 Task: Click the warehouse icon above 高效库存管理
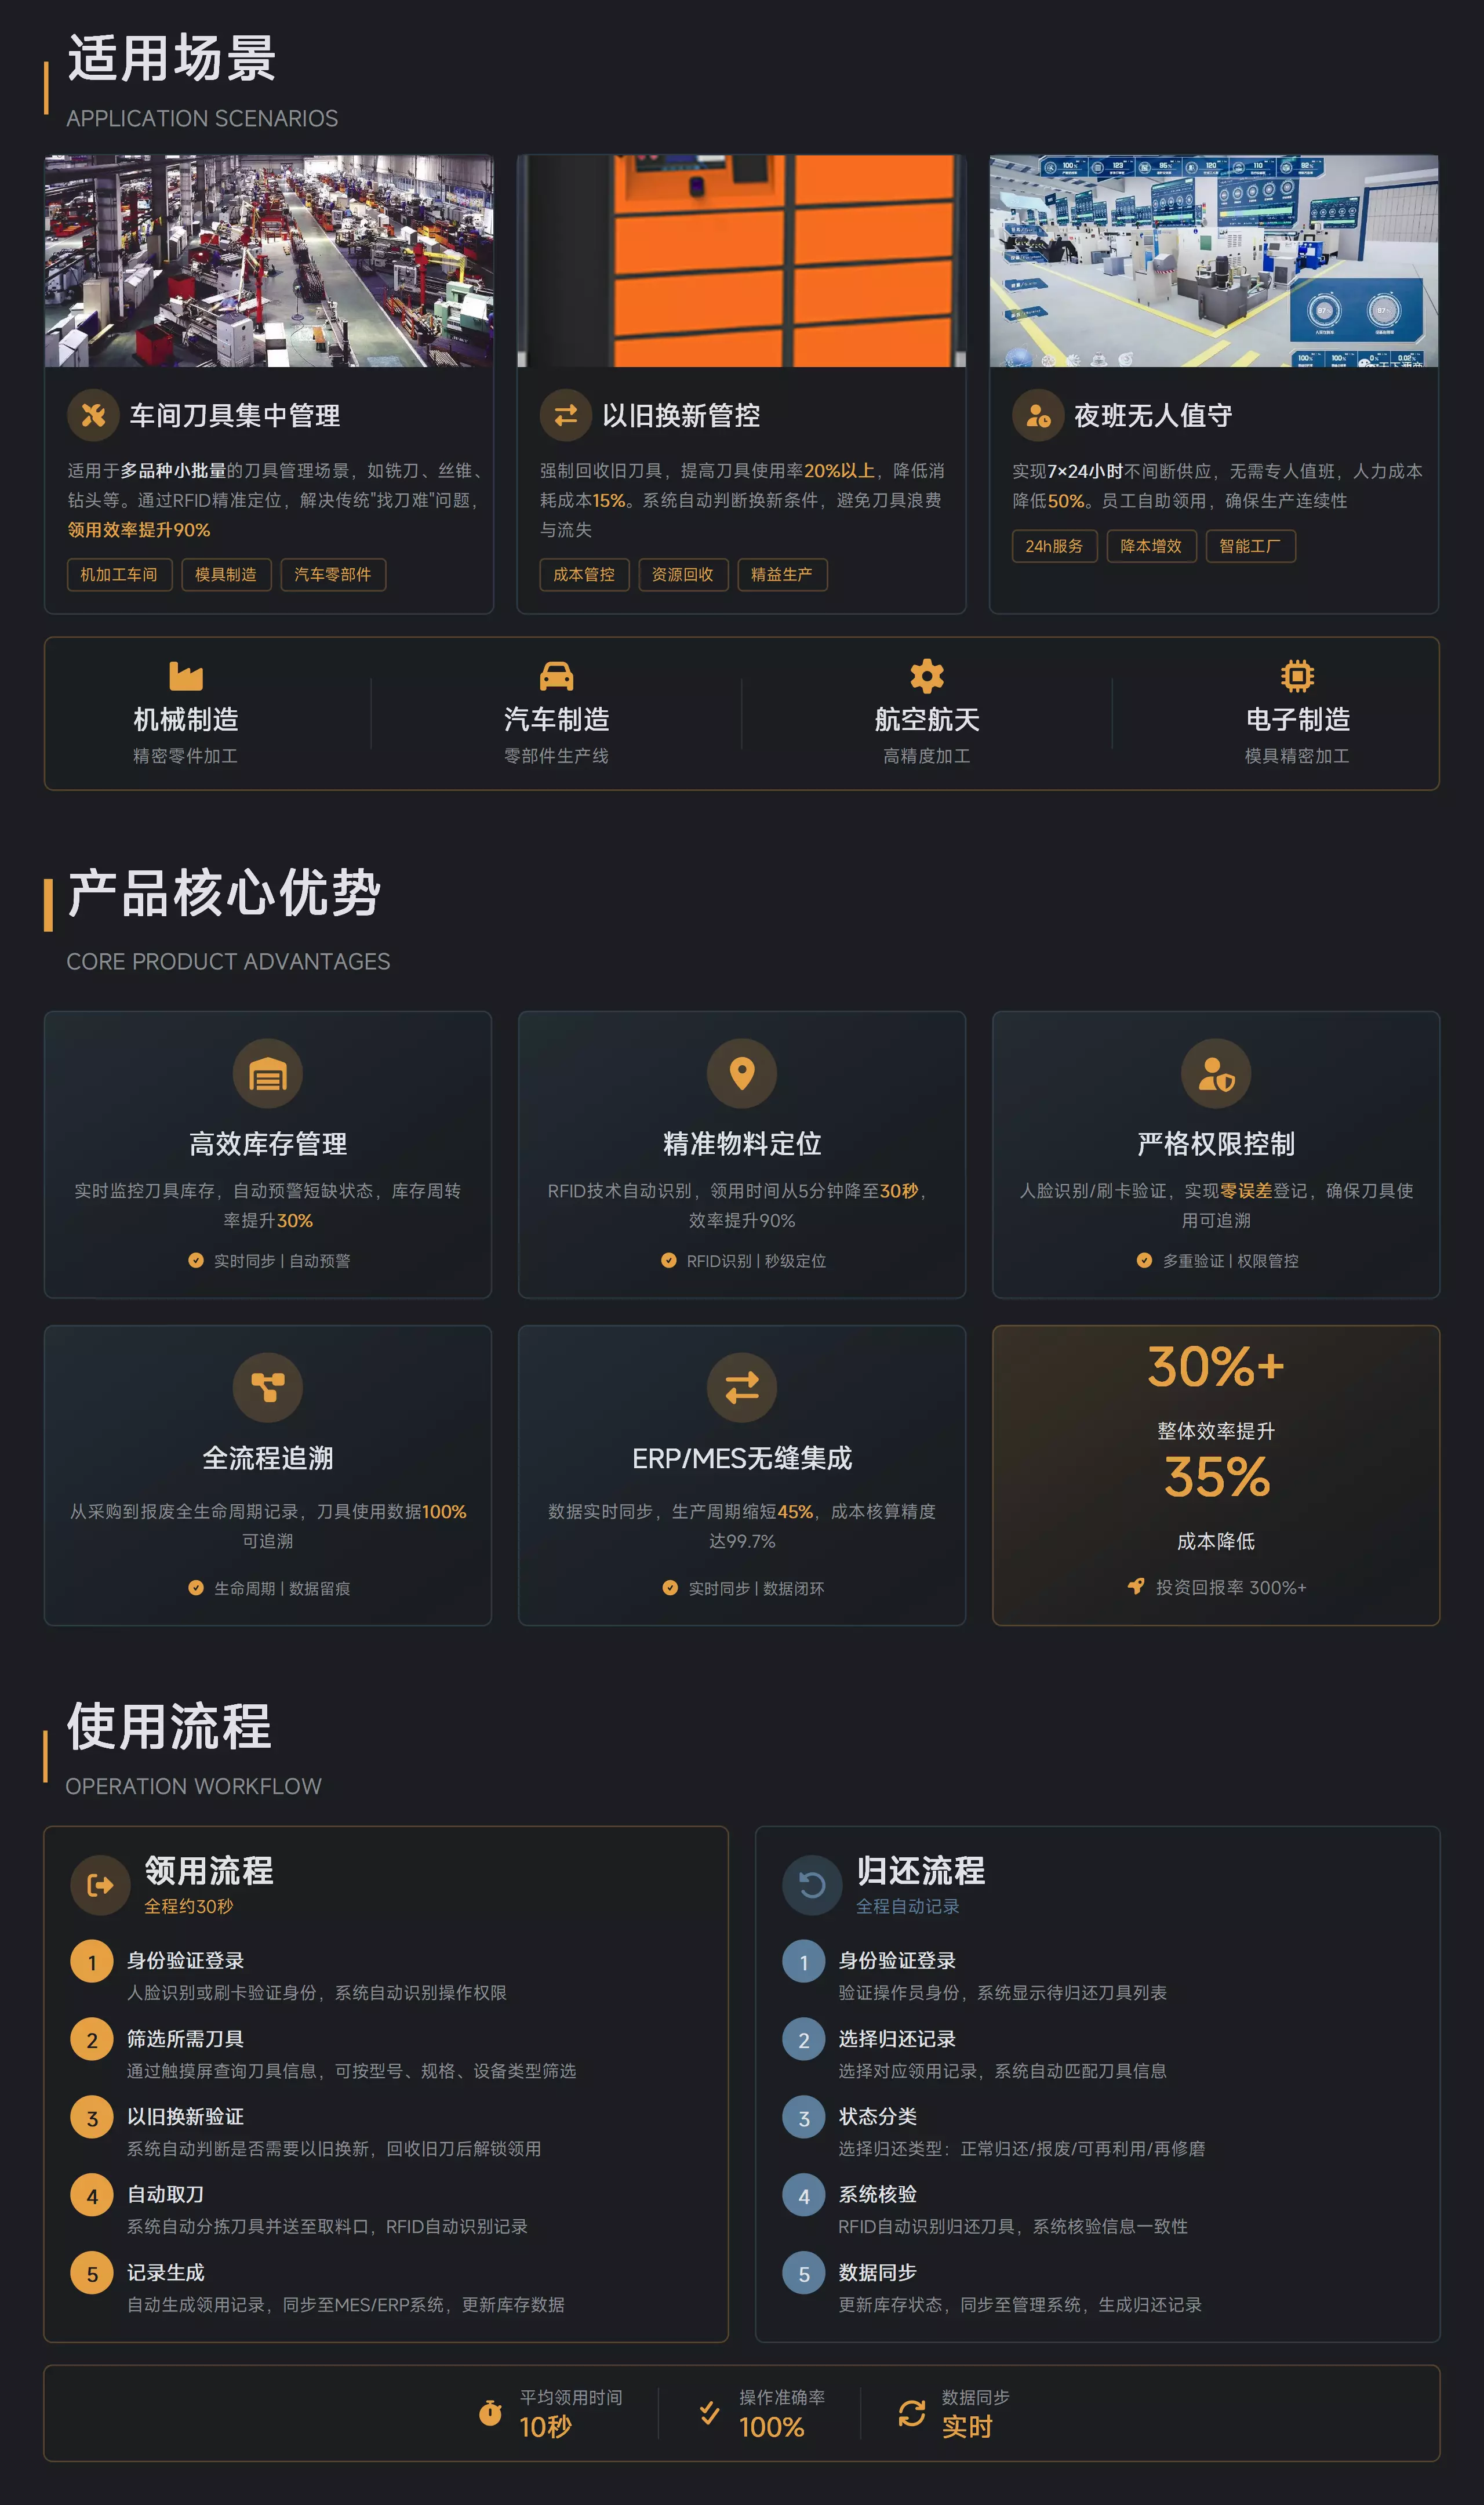point(268,1074)
